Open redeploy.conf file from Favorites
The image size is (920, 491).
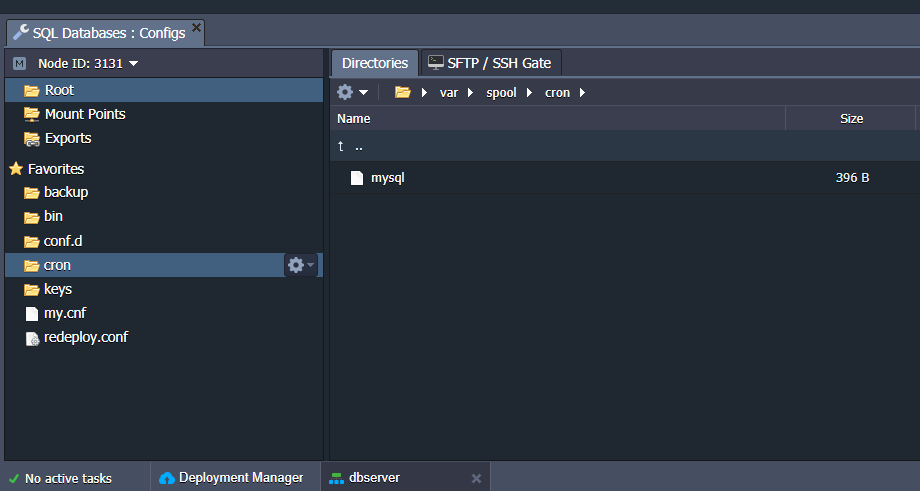point(85,337)
